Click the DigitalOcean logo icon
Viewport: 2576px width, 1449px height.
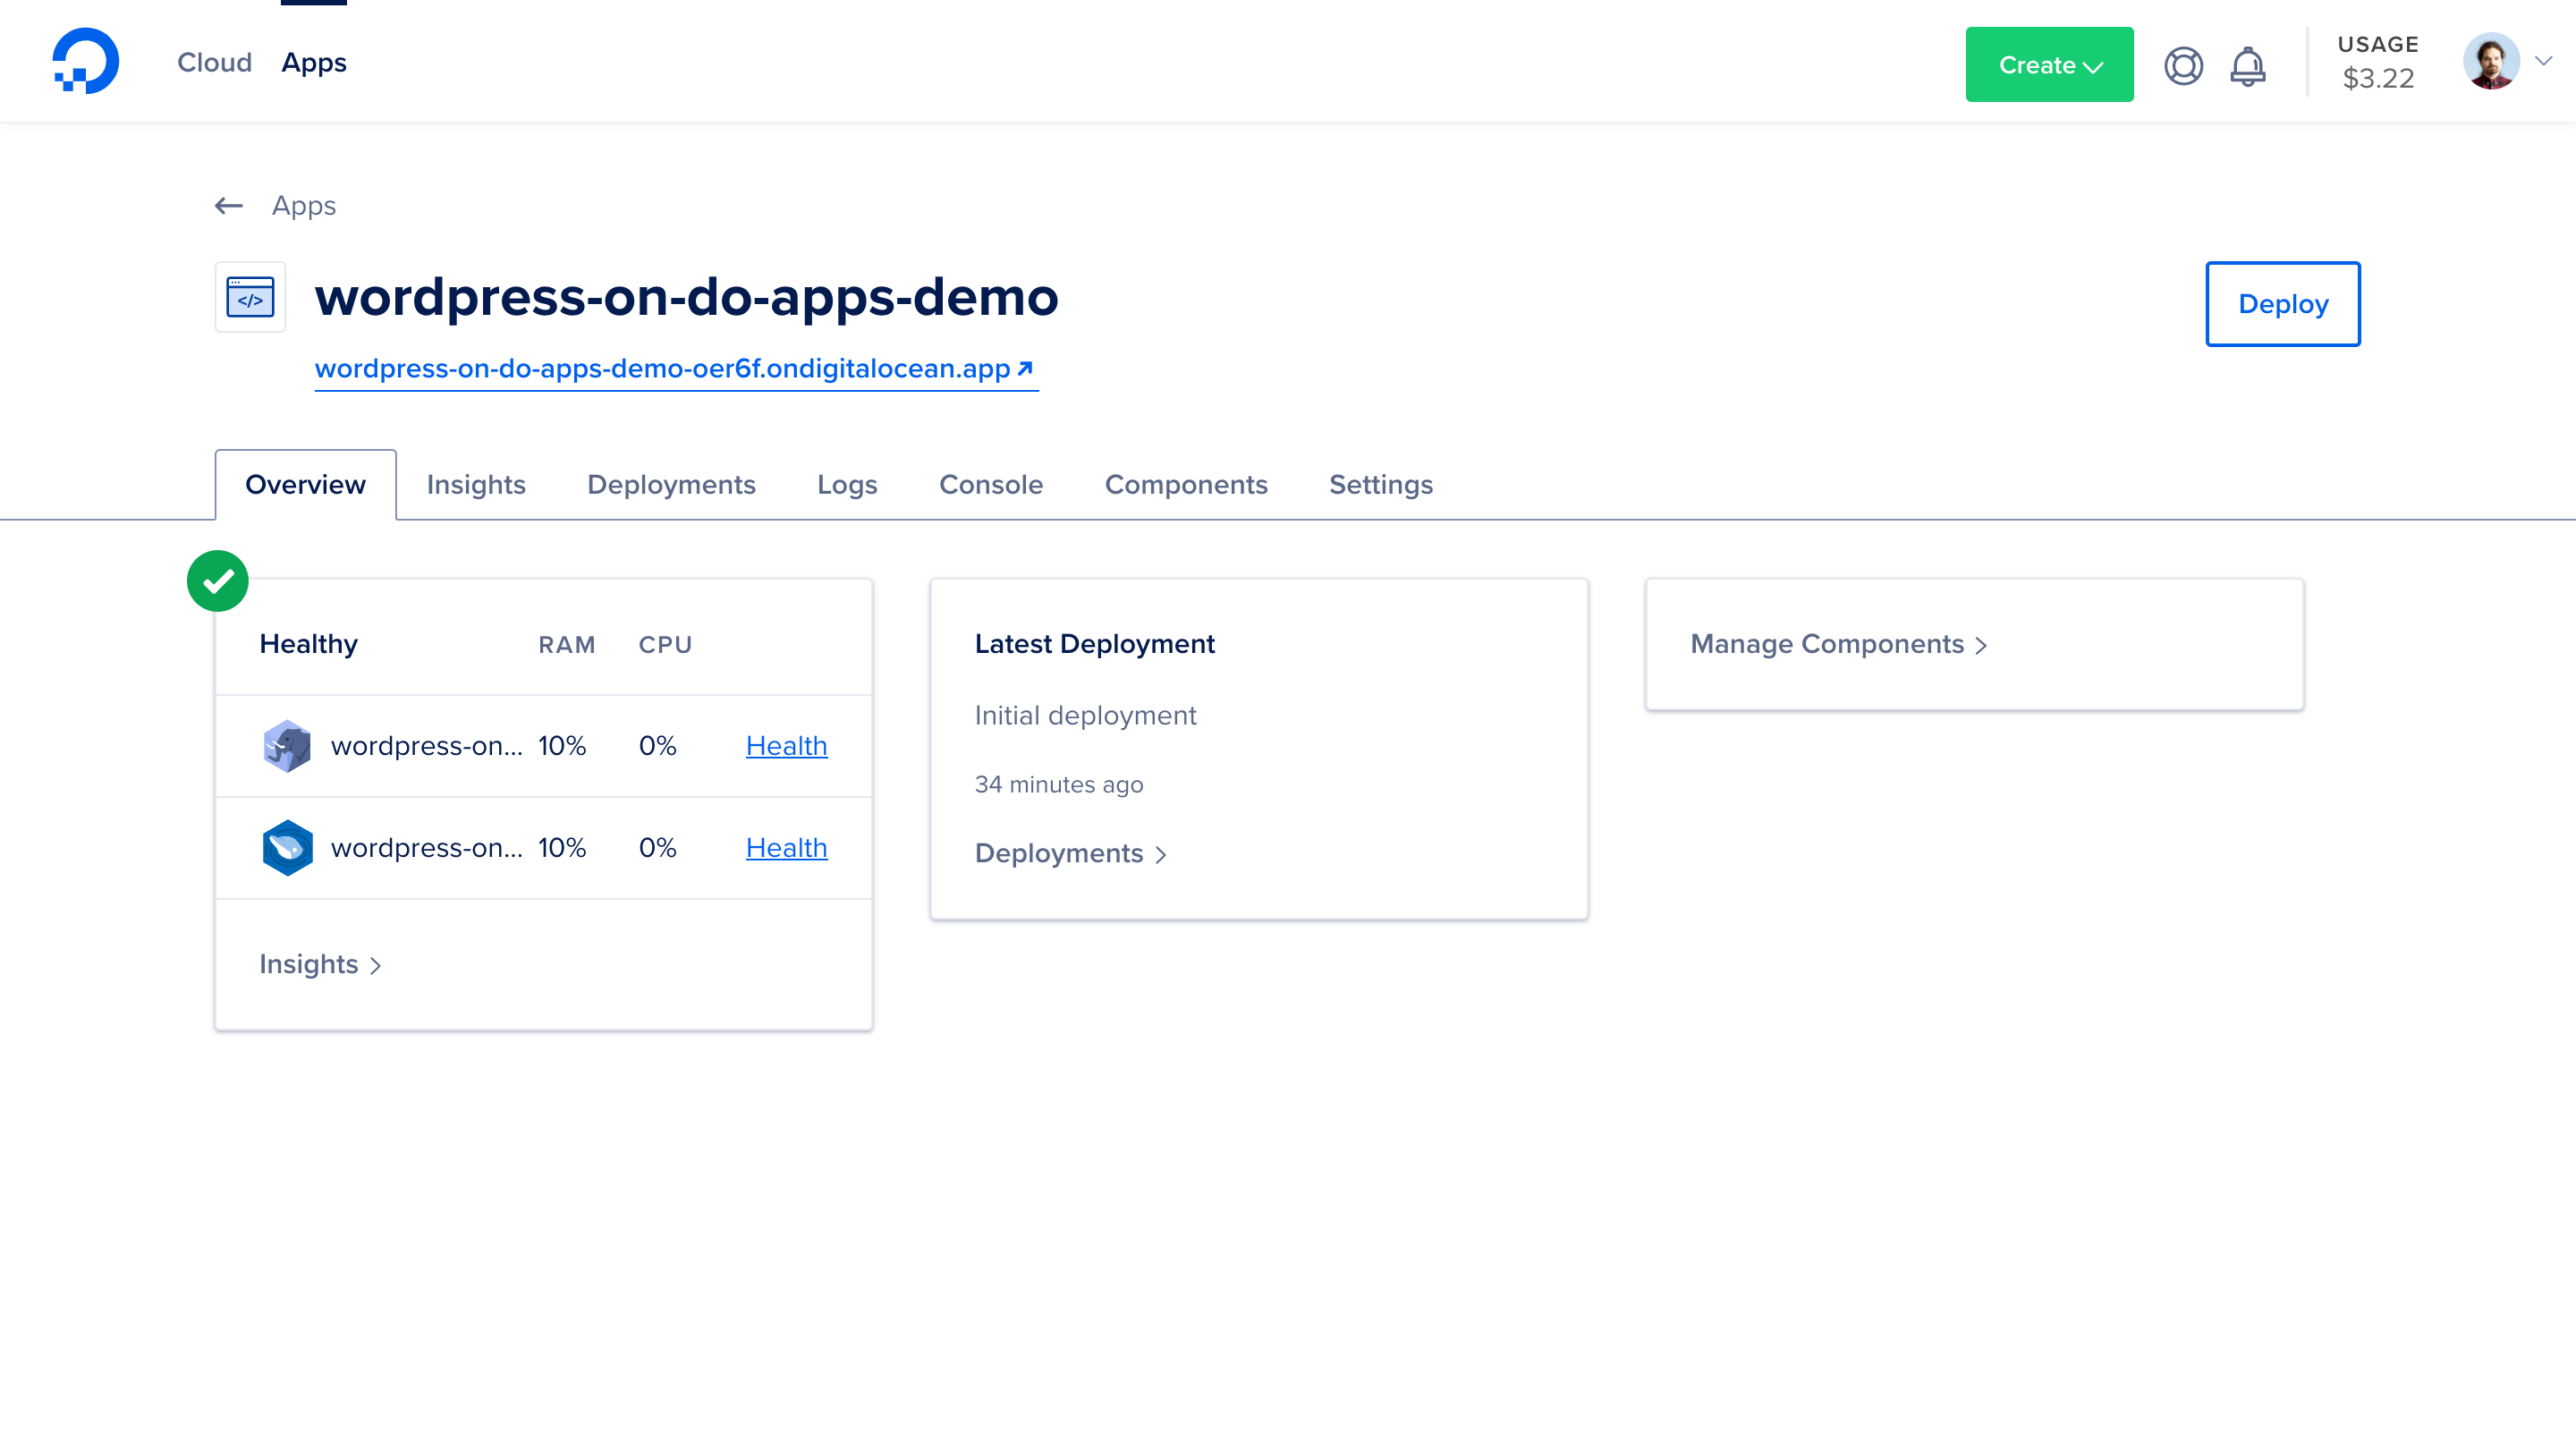pos(85,61)
